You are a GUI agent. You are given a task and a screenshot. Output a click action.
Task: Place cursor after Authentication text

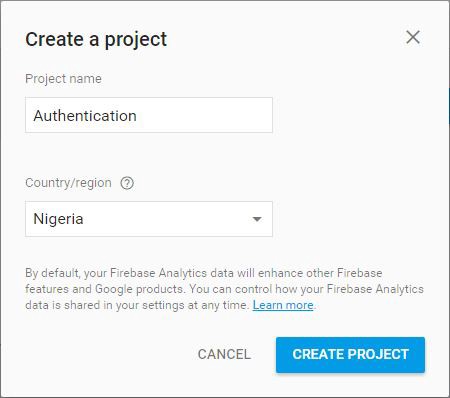[x=138, y=116]
